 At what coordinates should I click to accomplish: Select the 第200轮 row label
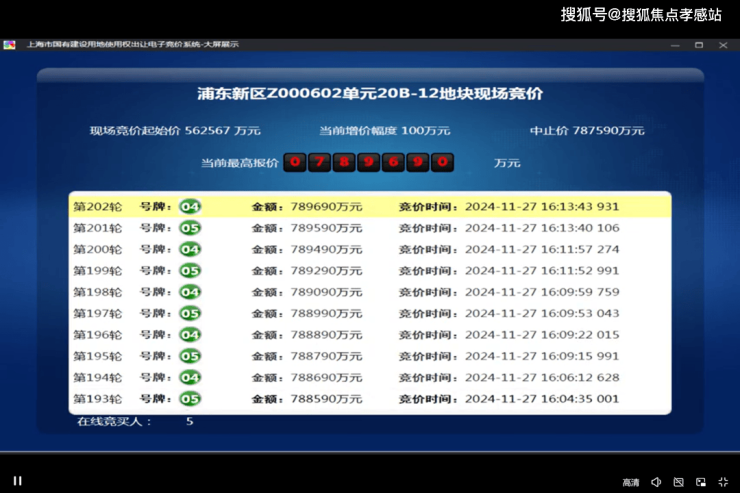pos(97,250)
